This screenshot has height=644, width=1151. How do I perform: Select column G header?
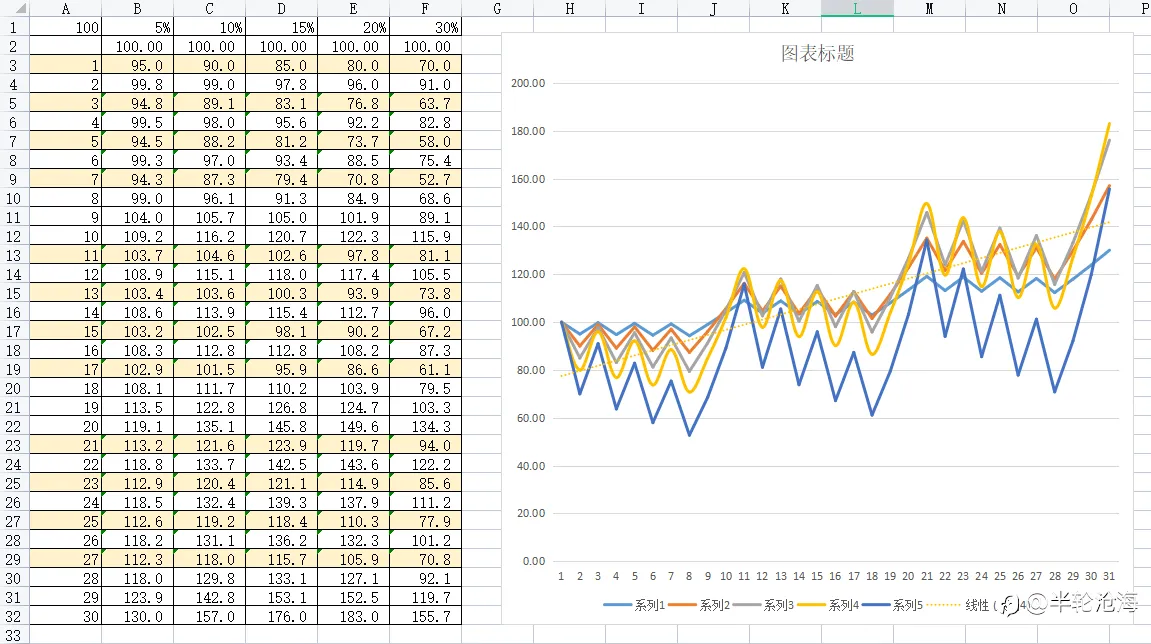[498, 9]
